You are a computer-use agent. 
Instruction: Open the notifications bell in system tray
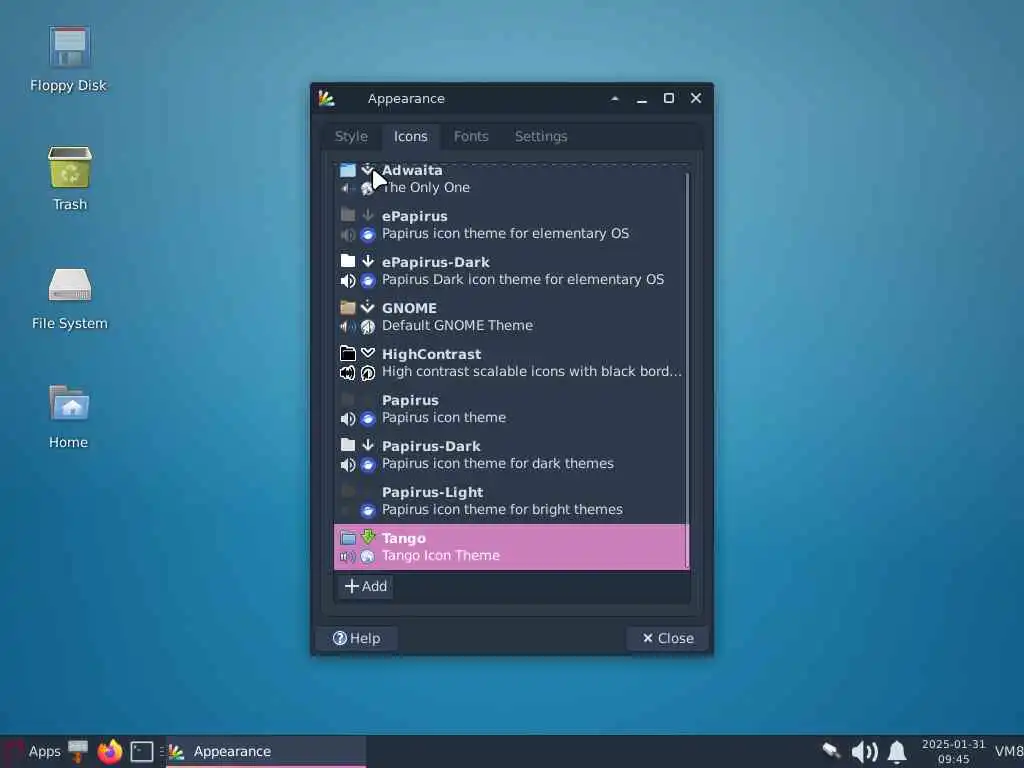coord(897,752)
